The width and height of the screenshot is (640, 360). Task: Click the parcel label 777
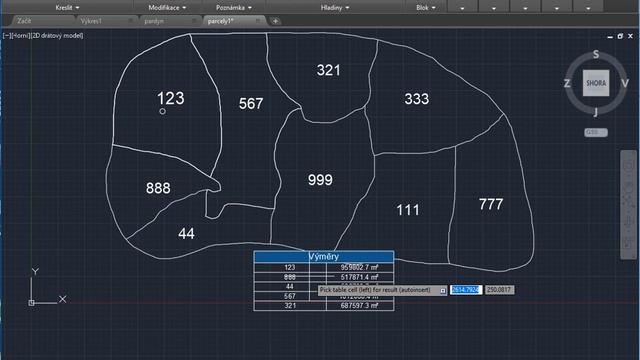(491, 204)
